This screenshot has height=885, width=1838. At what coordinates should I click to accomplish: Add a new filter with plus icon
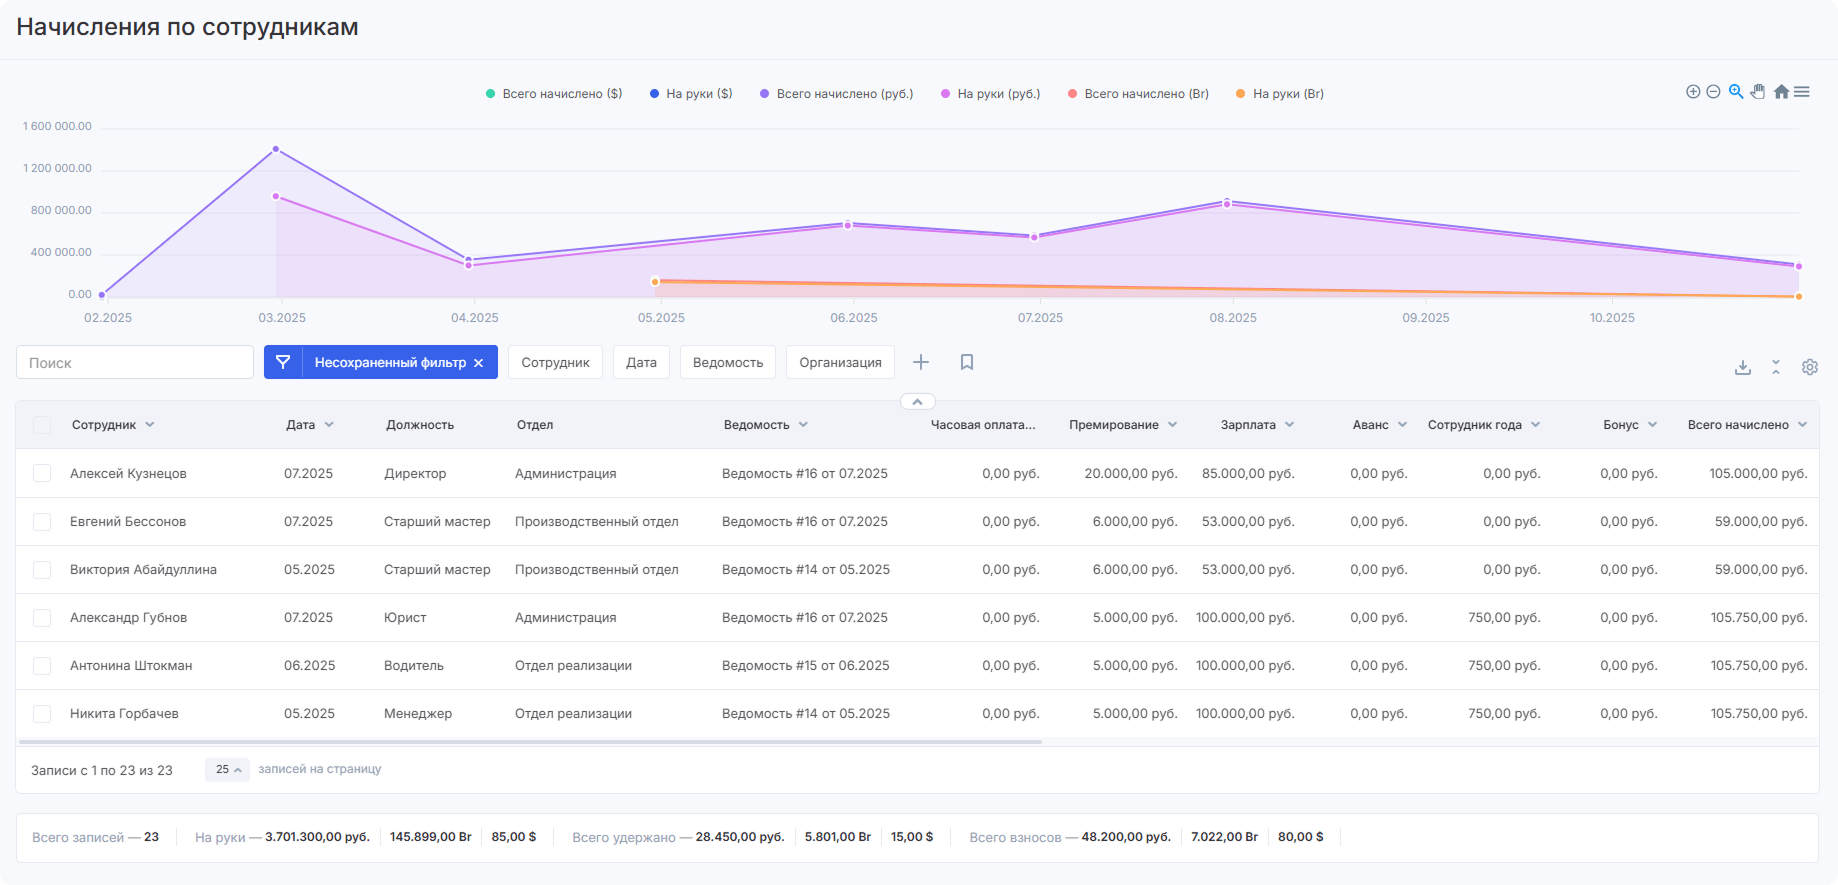[x=921, y=362]
